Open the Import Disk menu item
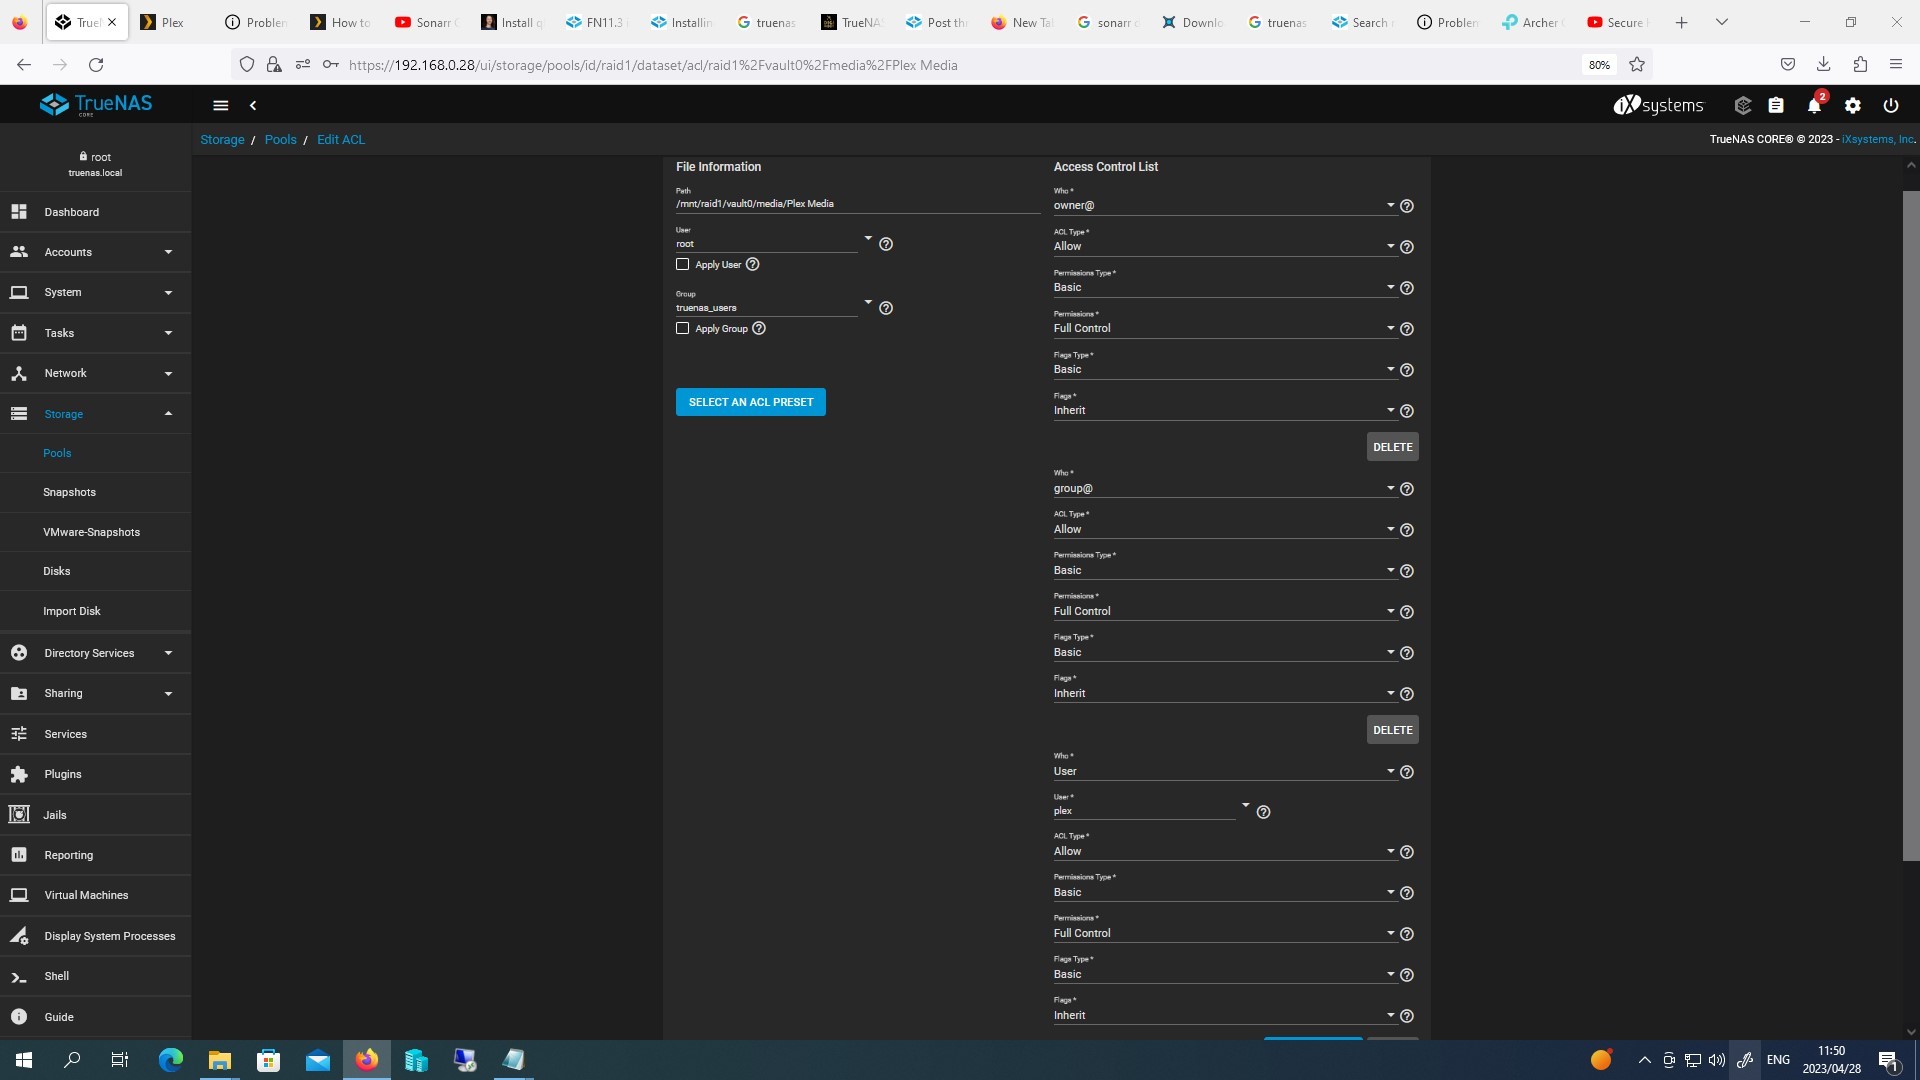This screenshot has width=1920, height=1080. [96, 611]
